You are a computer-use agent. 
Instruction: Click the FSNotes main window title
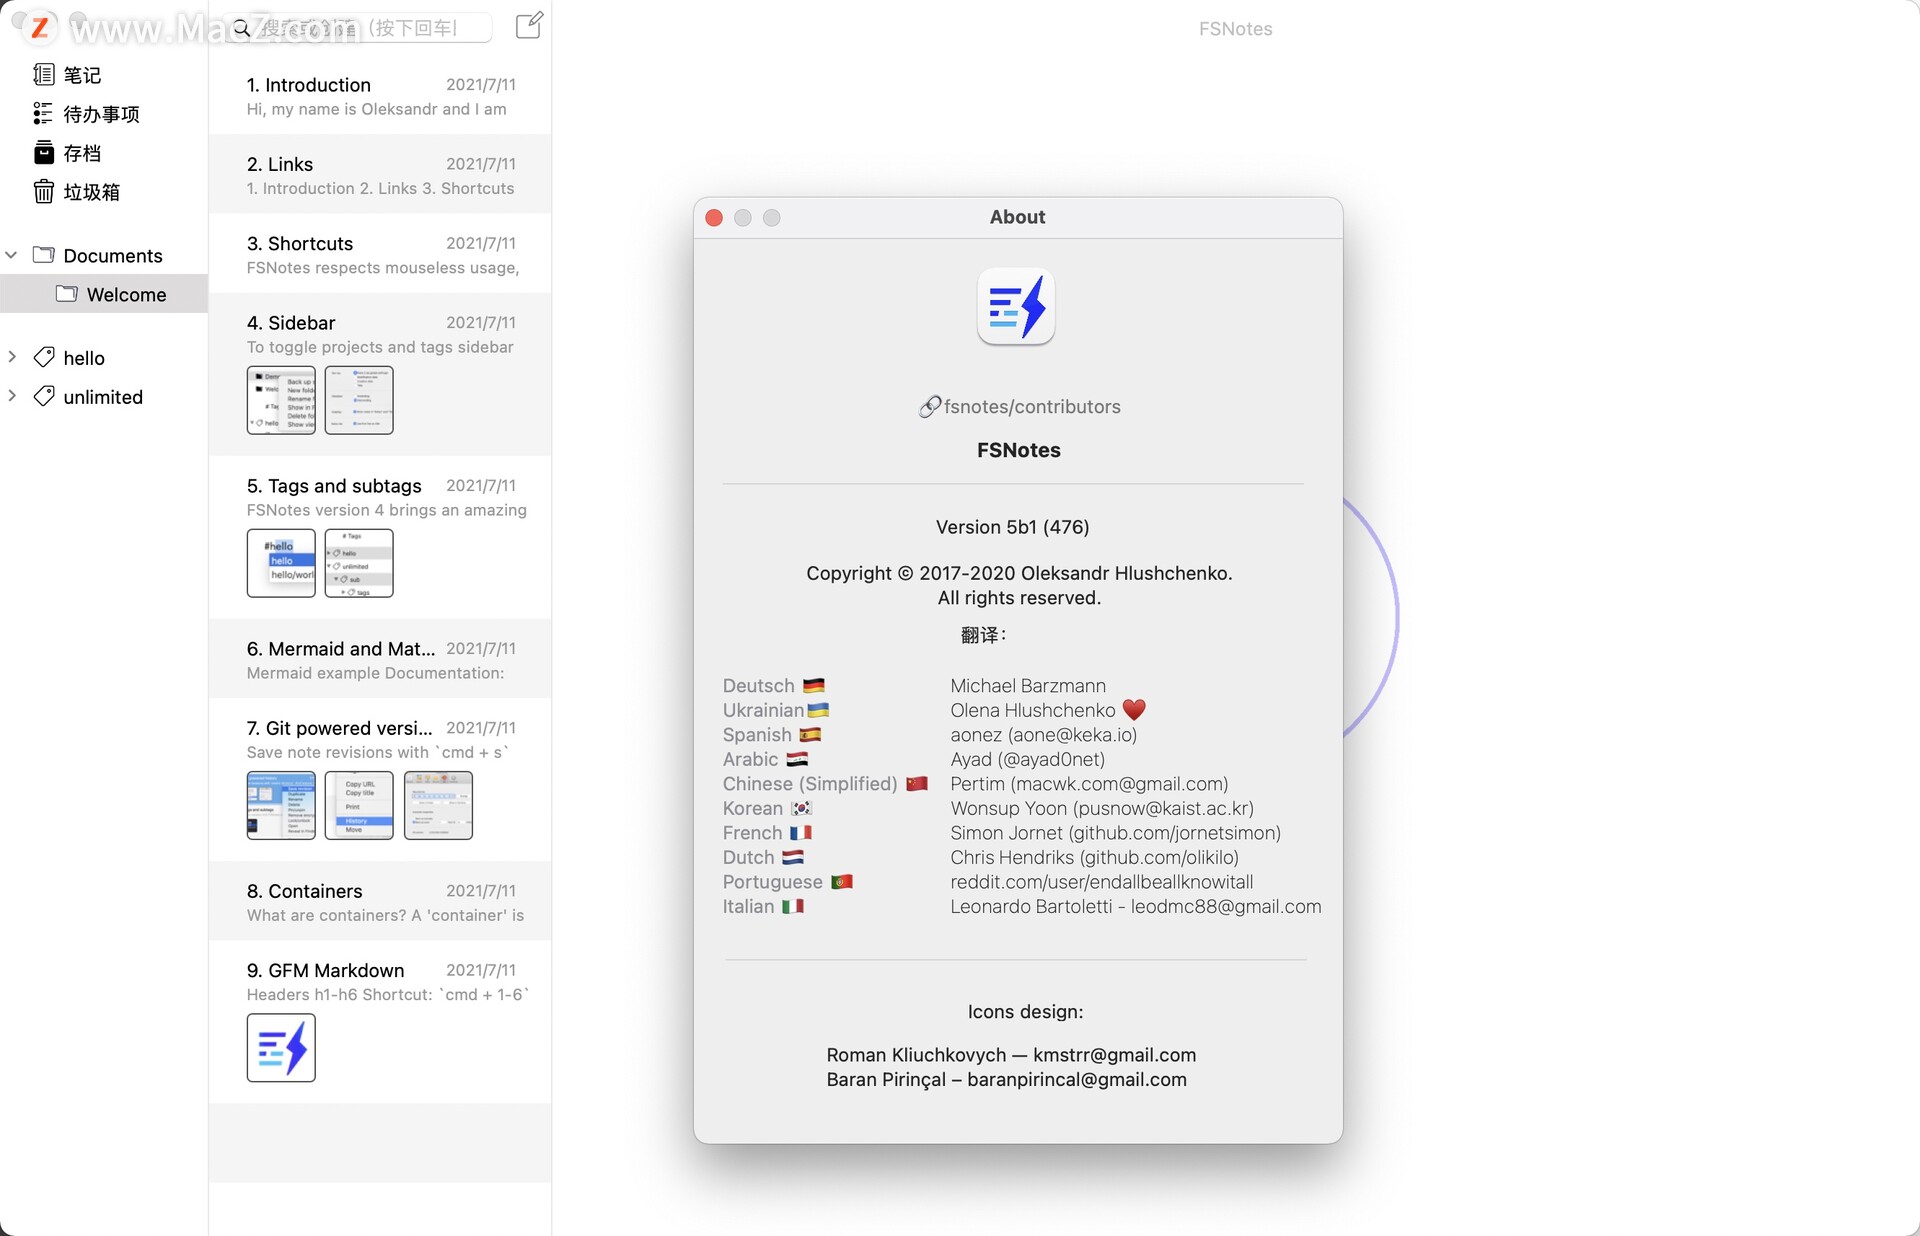1235,29
